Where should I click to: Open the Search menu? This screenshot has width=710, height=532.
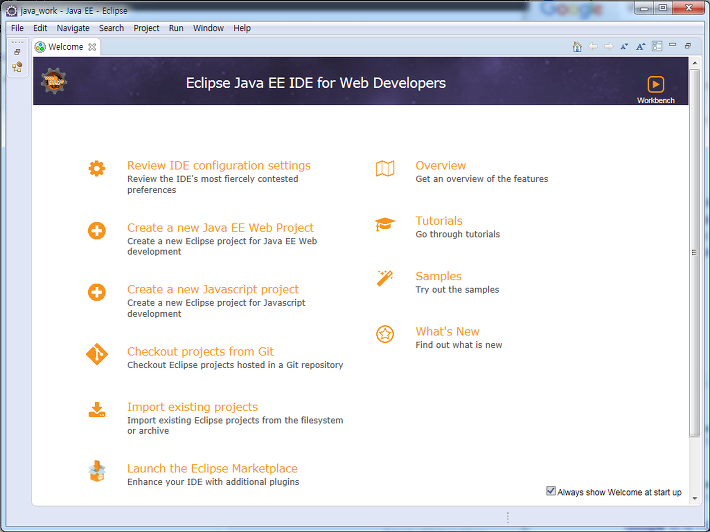[111, 28]
